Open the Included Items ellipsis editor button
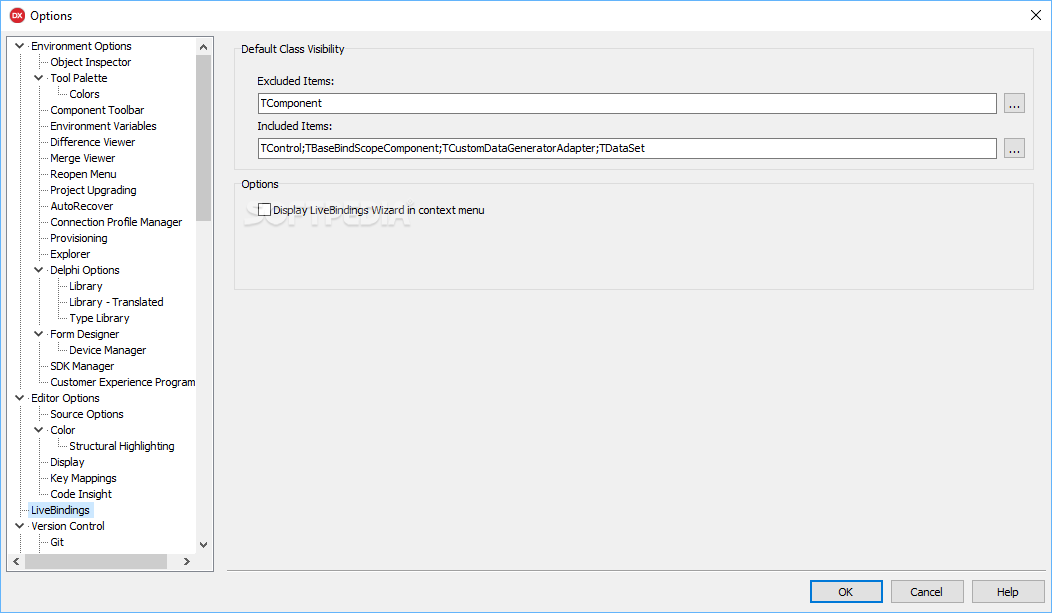Screen dimensions: 1052x613 click(1014, 148)
